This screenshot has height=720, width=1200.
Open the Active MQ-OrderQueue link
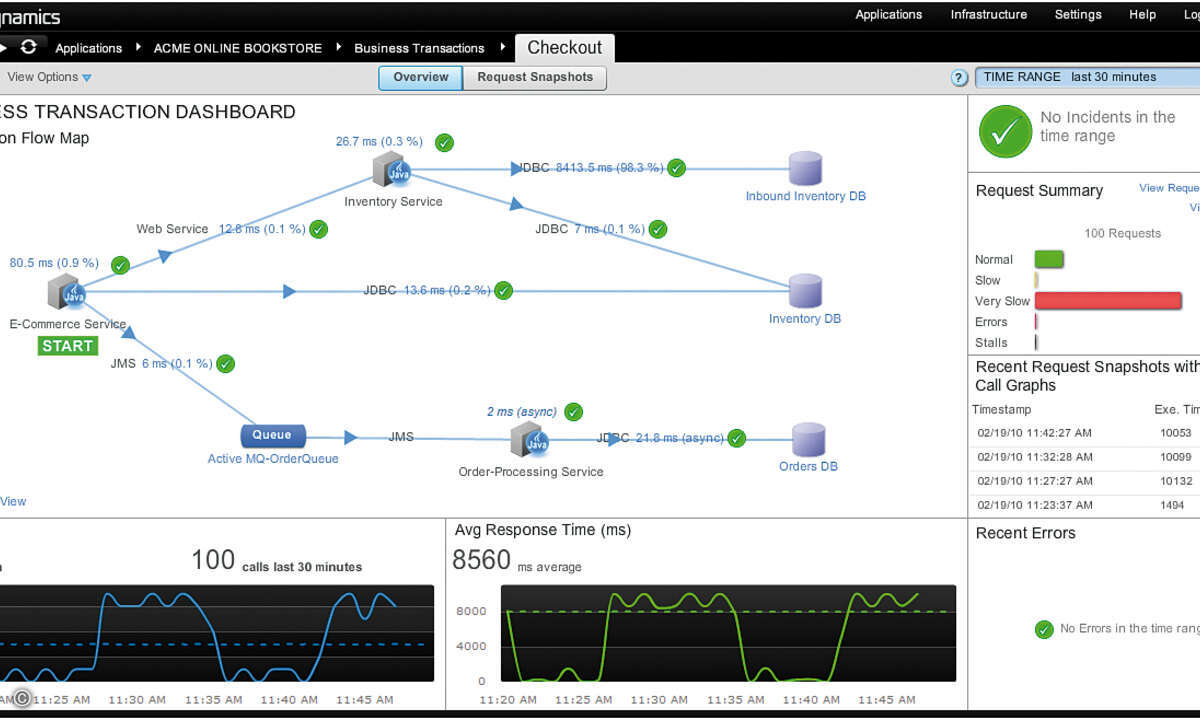(x=273, y=459)
